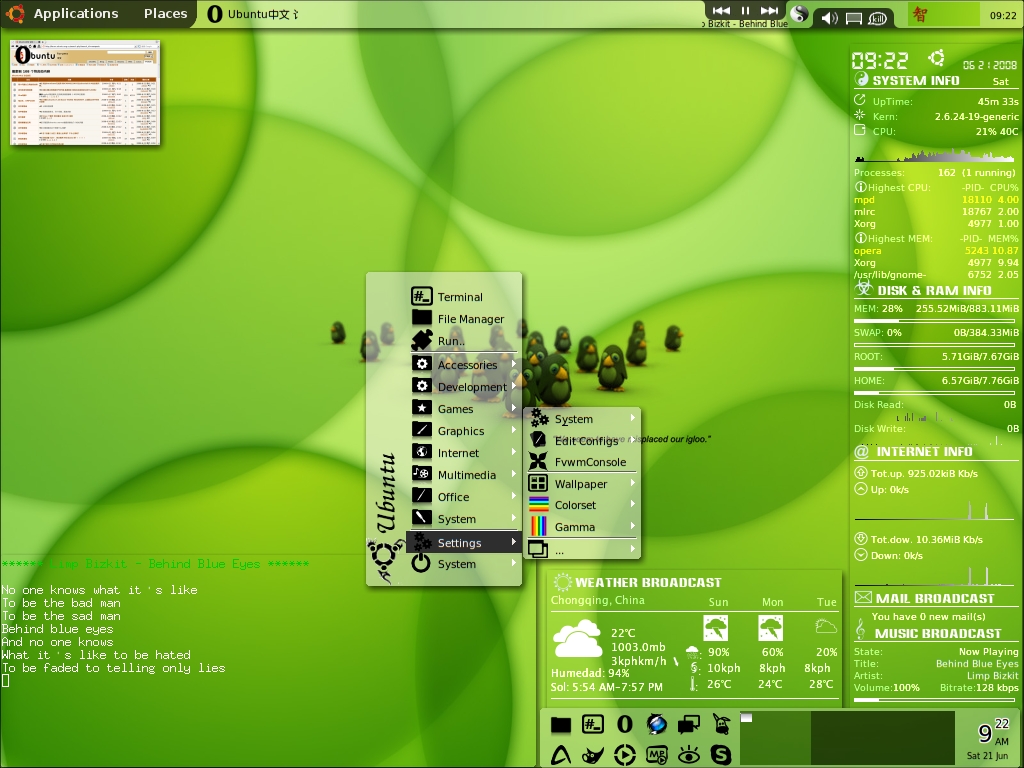Select the Ubuntu中文 Opera task in top panel

(253, 14)
